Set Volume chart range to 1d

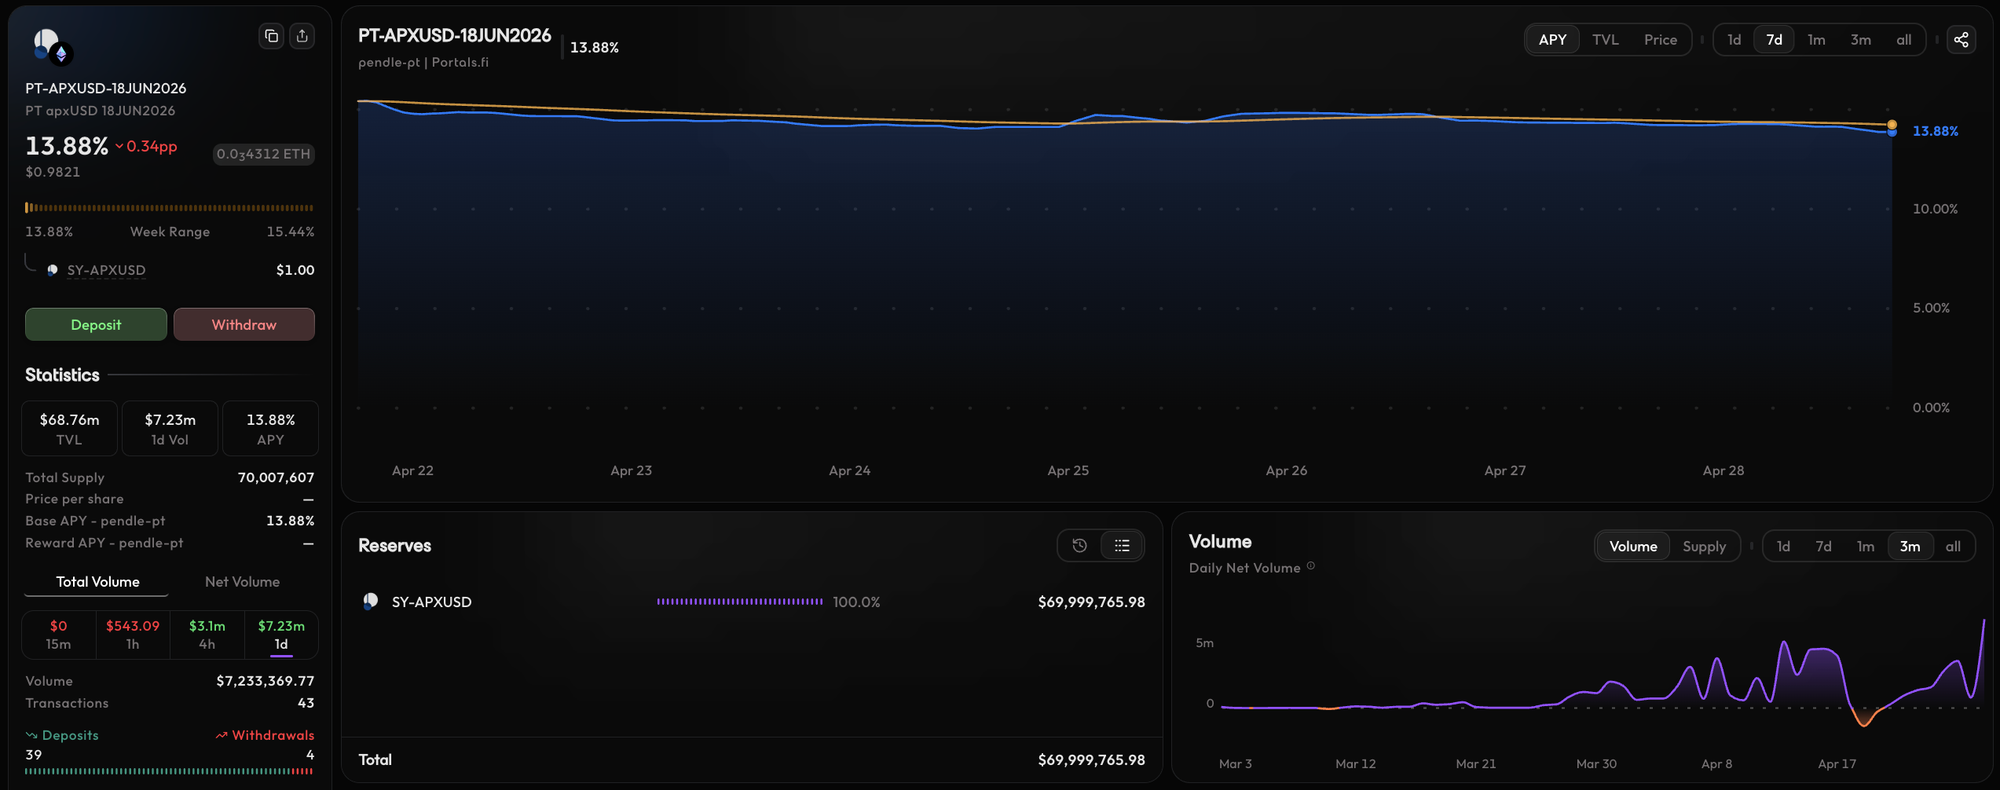tap(1783, 546)
